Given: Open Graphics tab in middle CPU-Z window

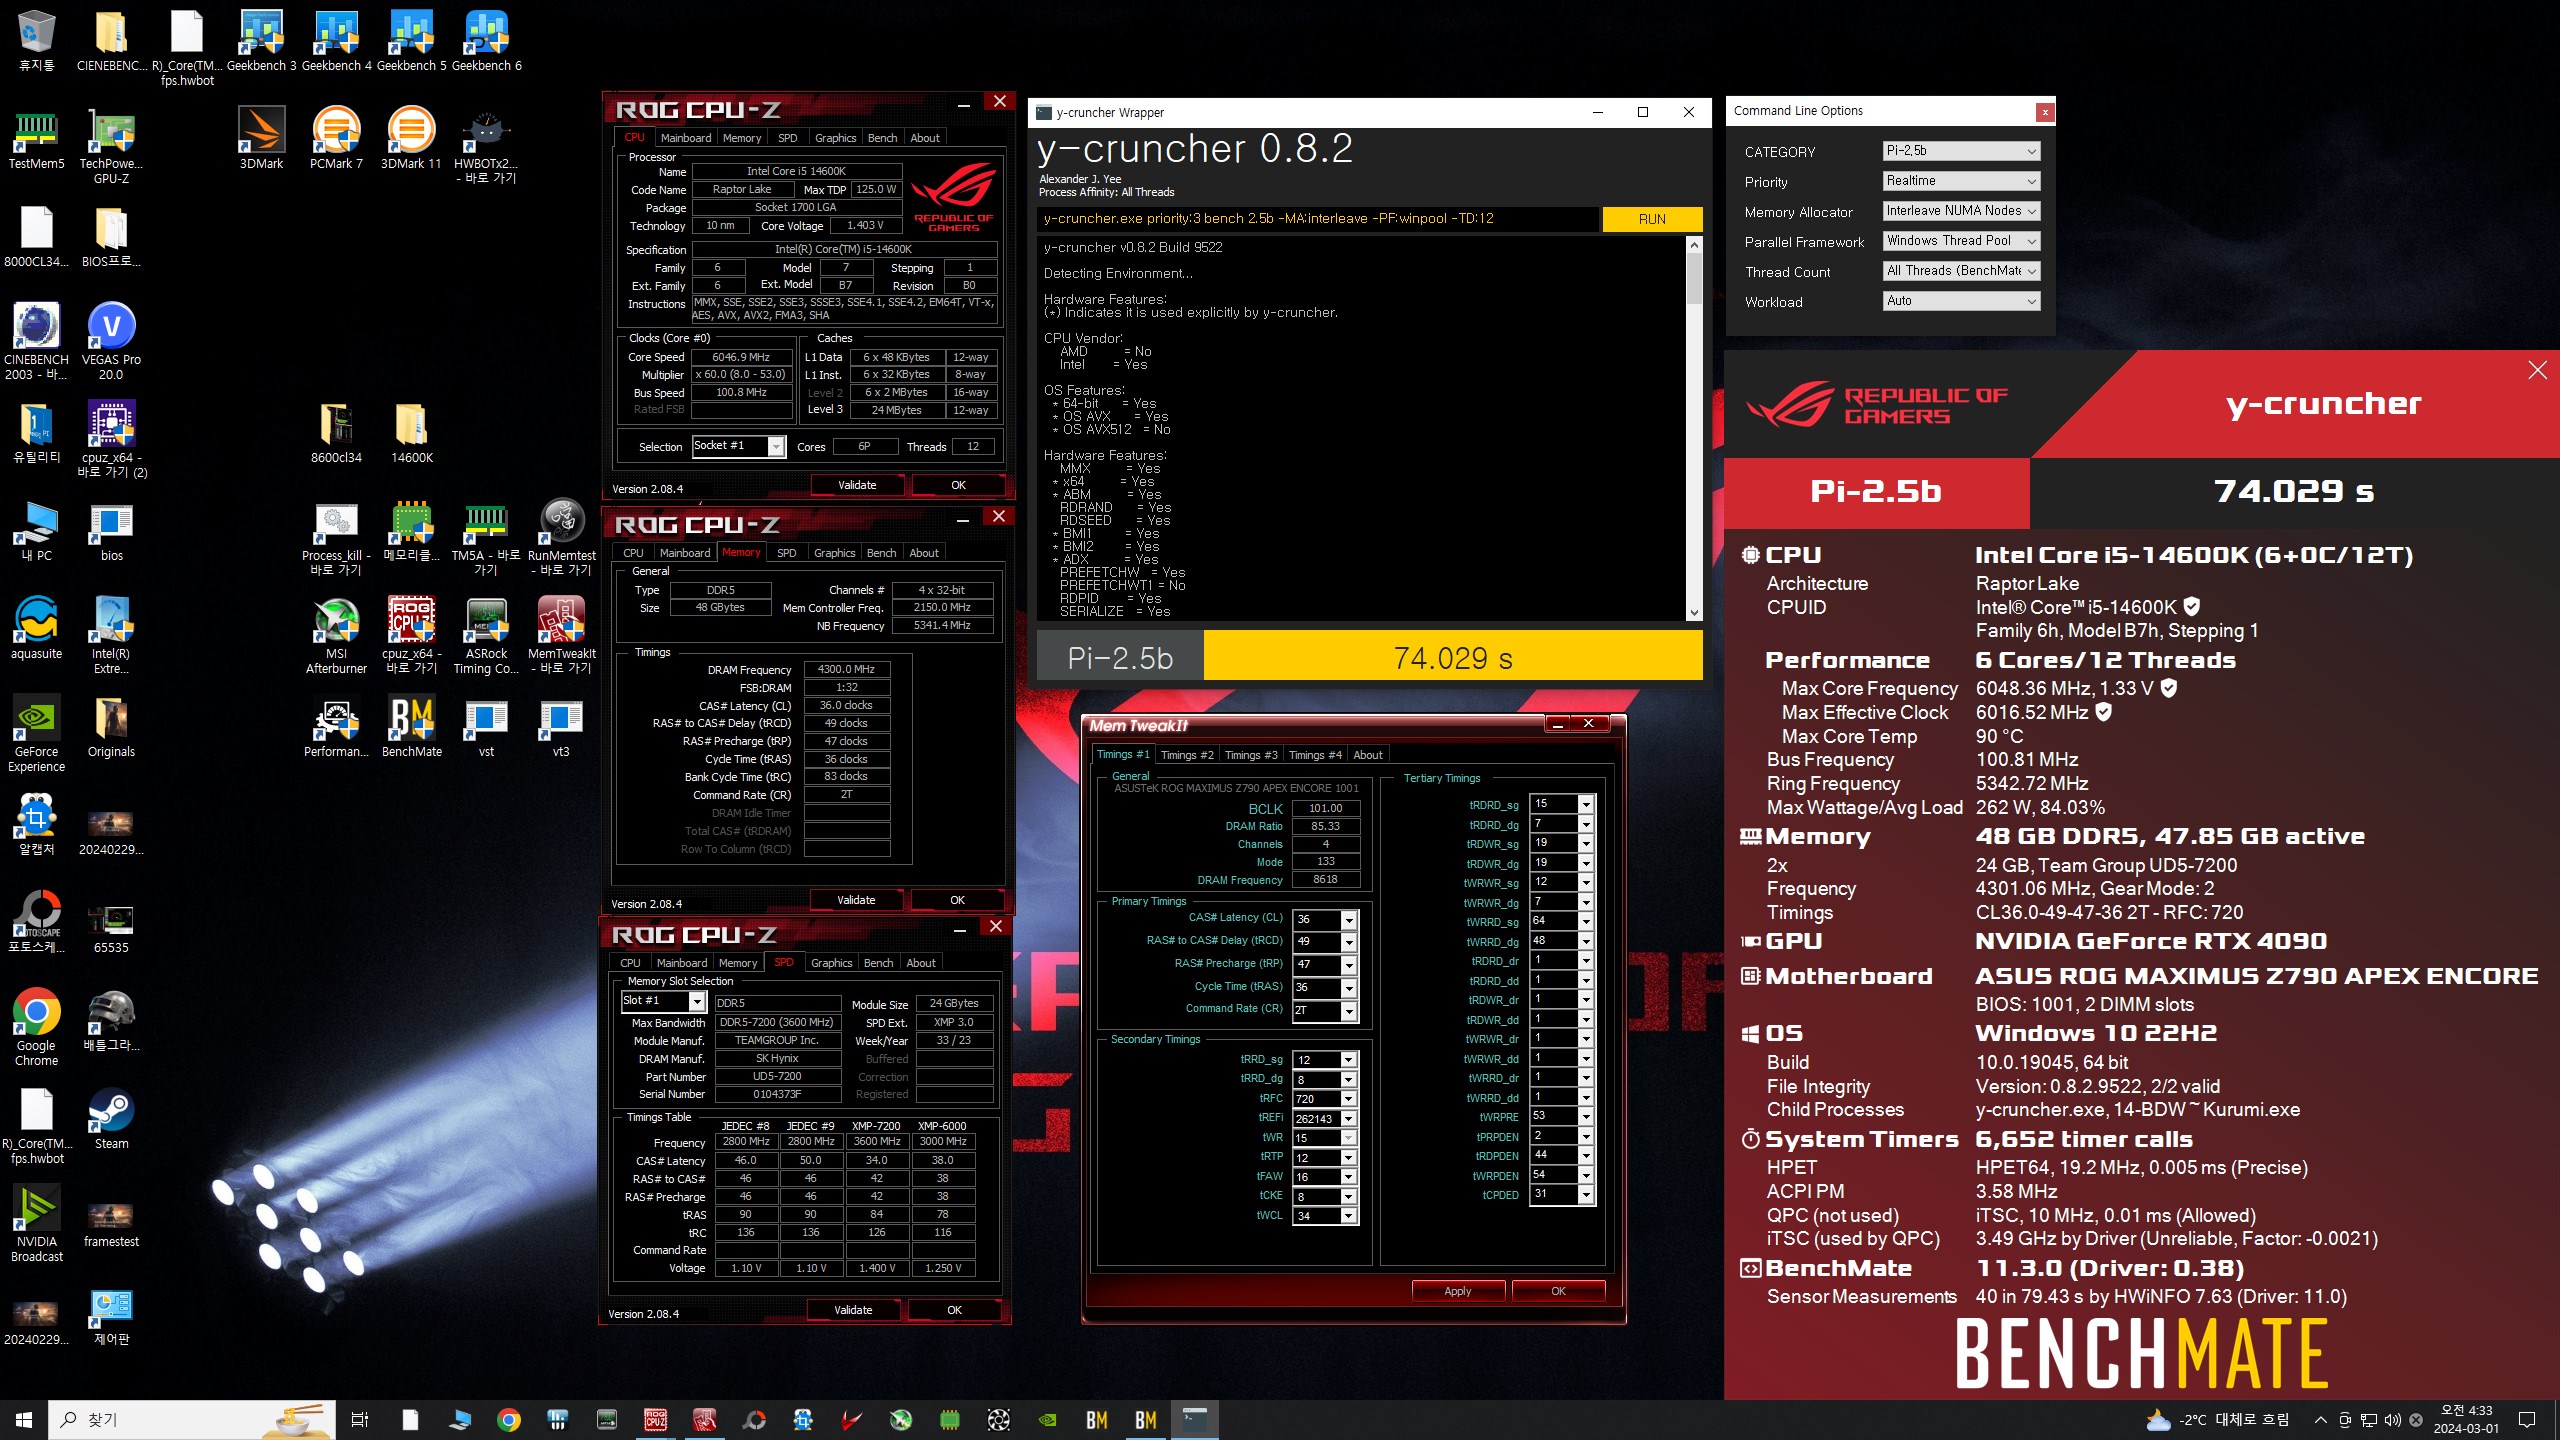Looking at the screenshot, I should (834, 553).
